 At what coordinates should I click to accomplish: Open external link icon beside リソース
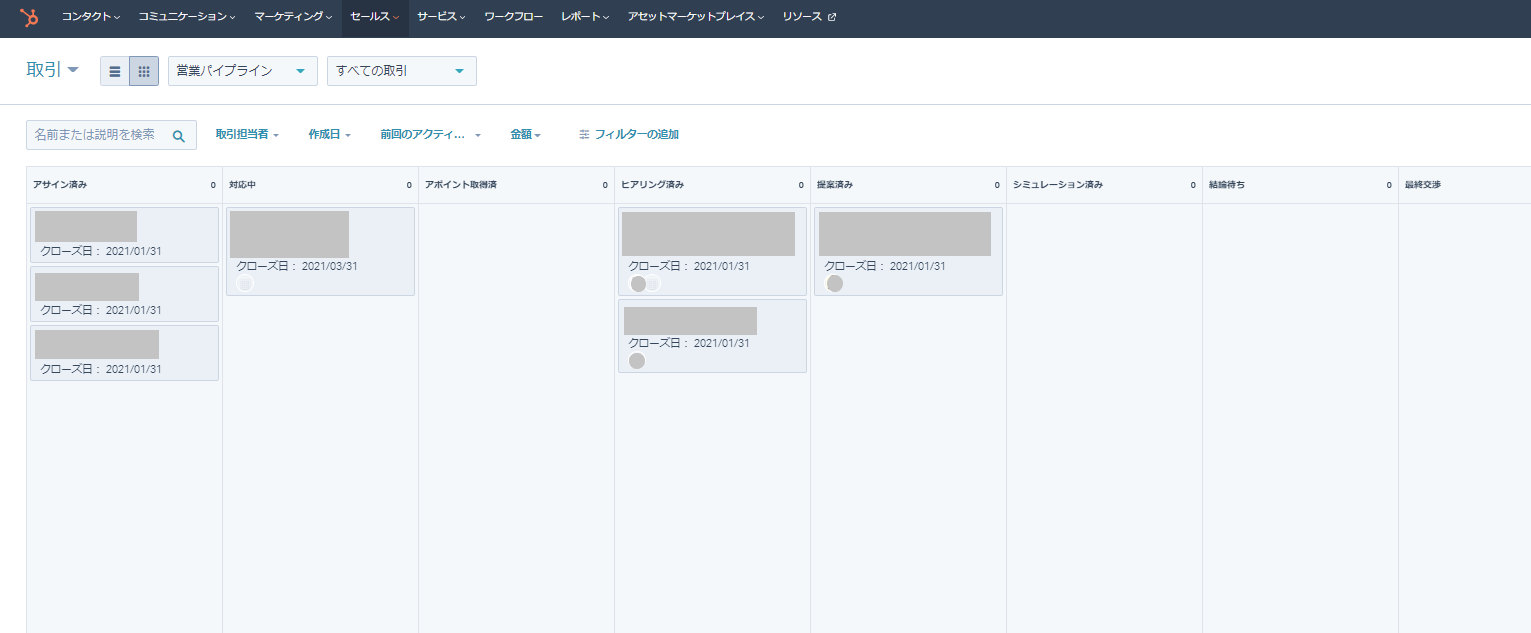coord(832,17)
